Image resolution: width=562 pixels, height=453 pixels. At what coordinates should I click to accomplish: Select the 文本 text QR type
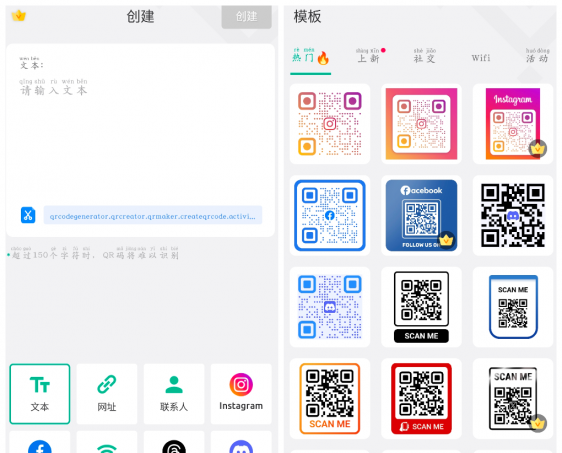[x=40, y=394]
